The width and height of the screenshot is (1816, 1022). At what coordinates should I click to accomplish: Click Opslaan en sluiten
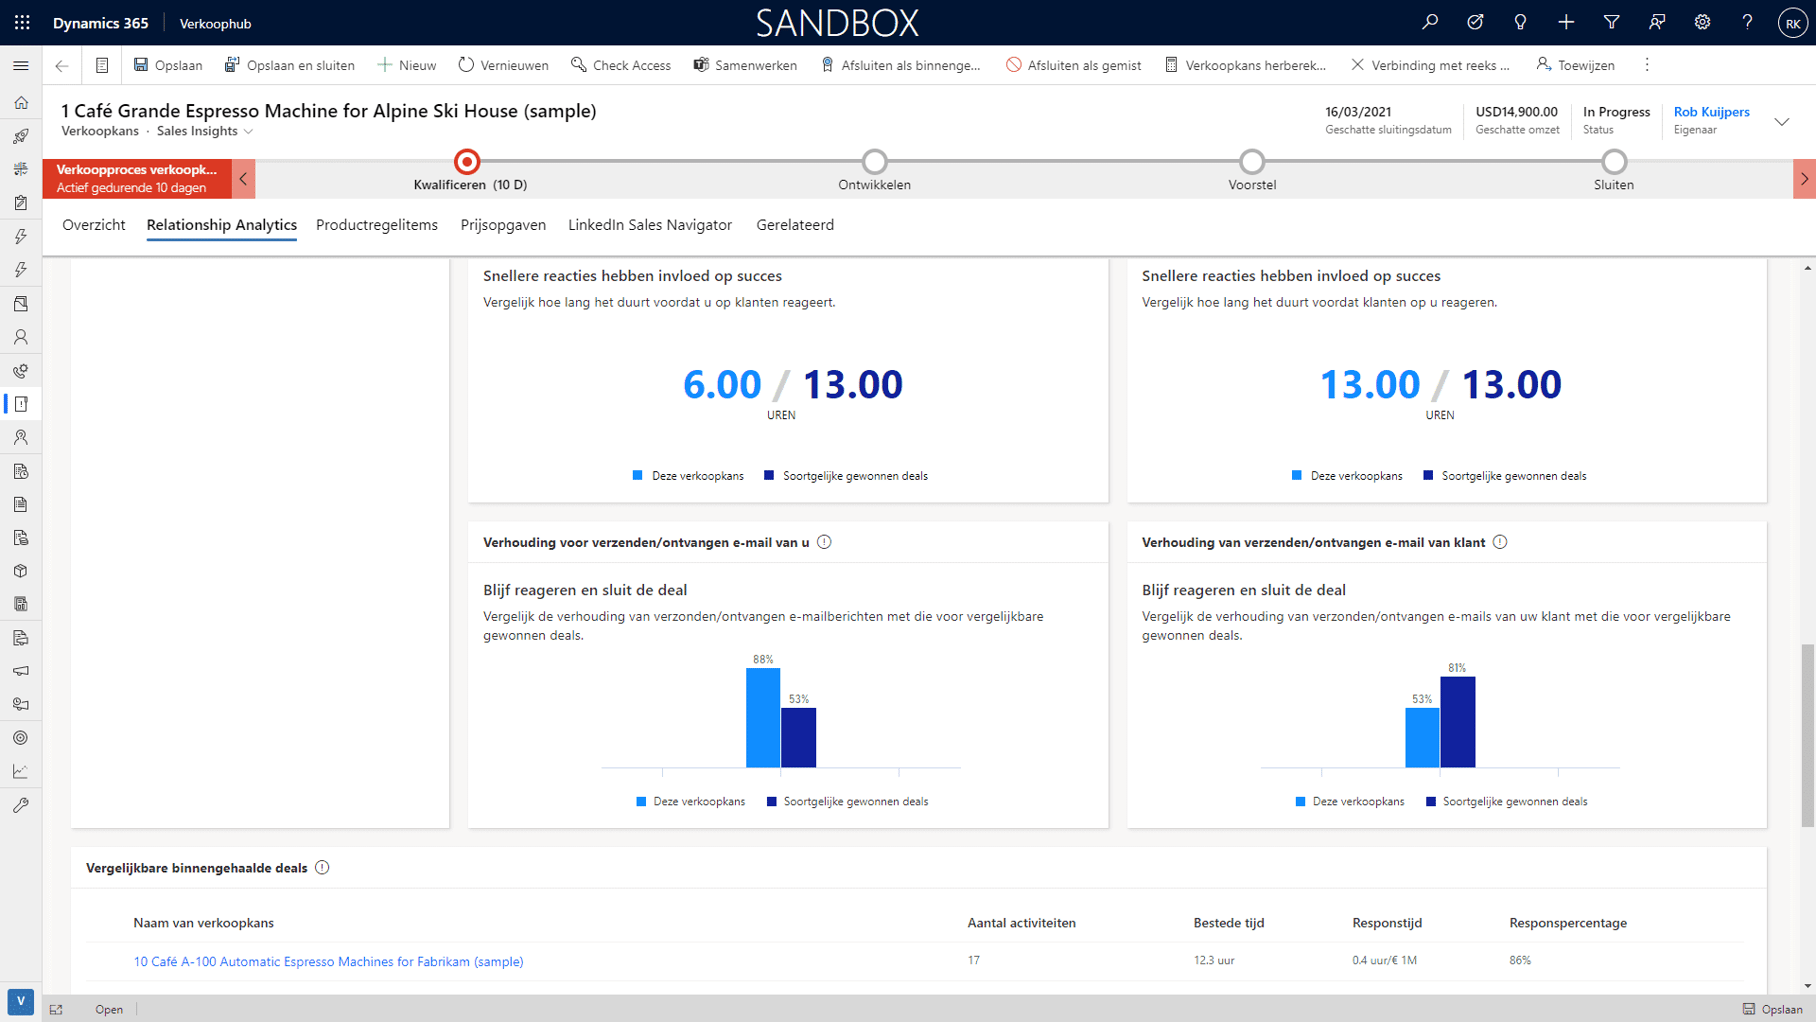point(290,65)
